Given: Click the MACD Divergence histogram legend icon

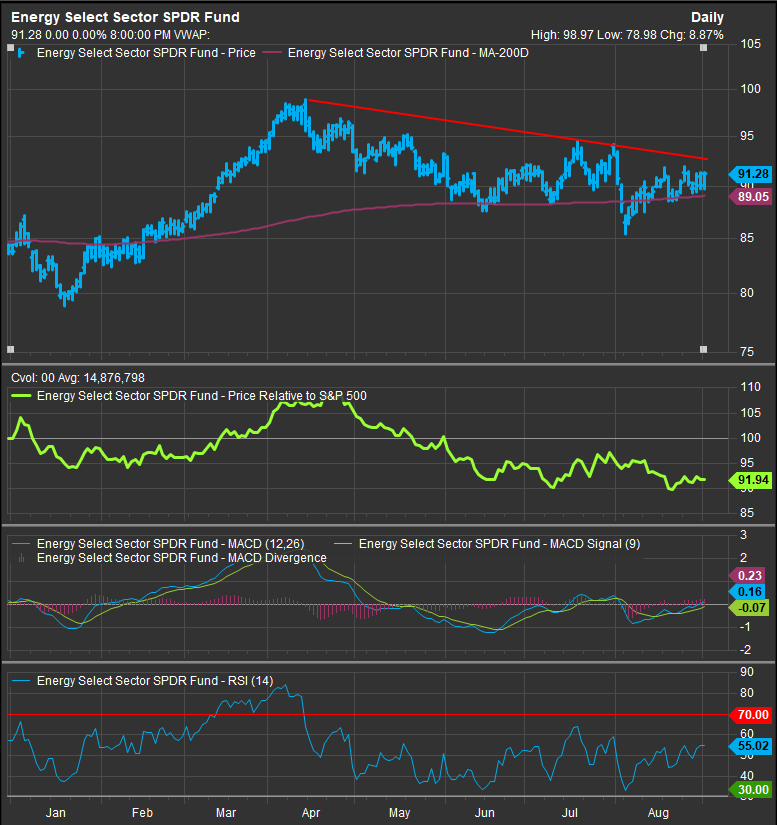Looking at the screenshot, I should tap(21, 558).
